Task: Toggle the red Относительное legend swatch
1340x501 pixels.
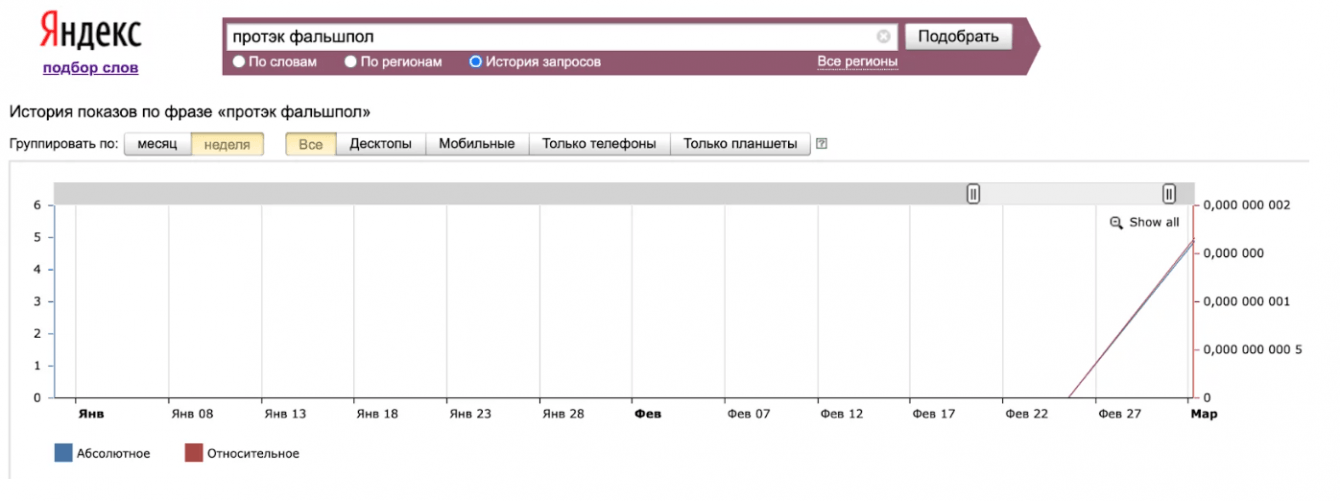Action: 194,454
